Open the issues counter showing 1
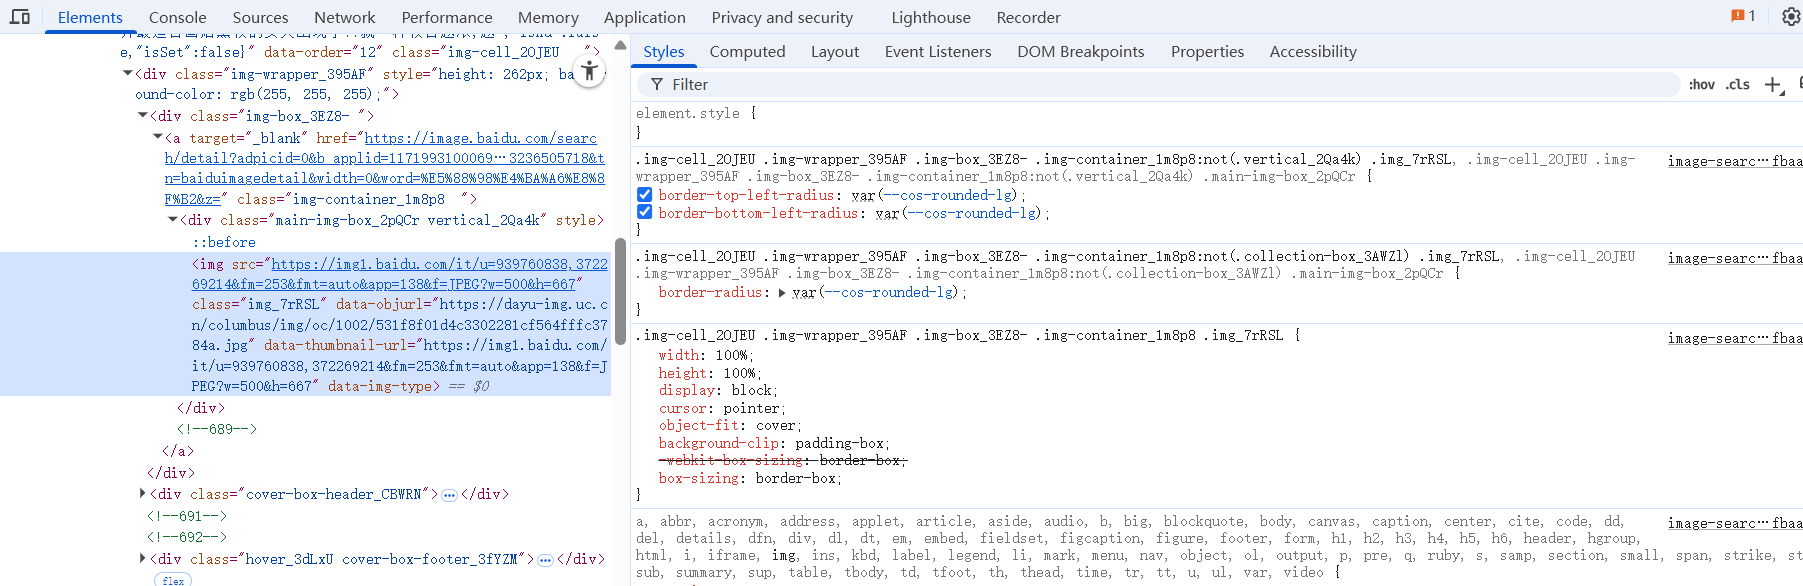Viewport: 1803px width, 586px height. click(1744, 16)
